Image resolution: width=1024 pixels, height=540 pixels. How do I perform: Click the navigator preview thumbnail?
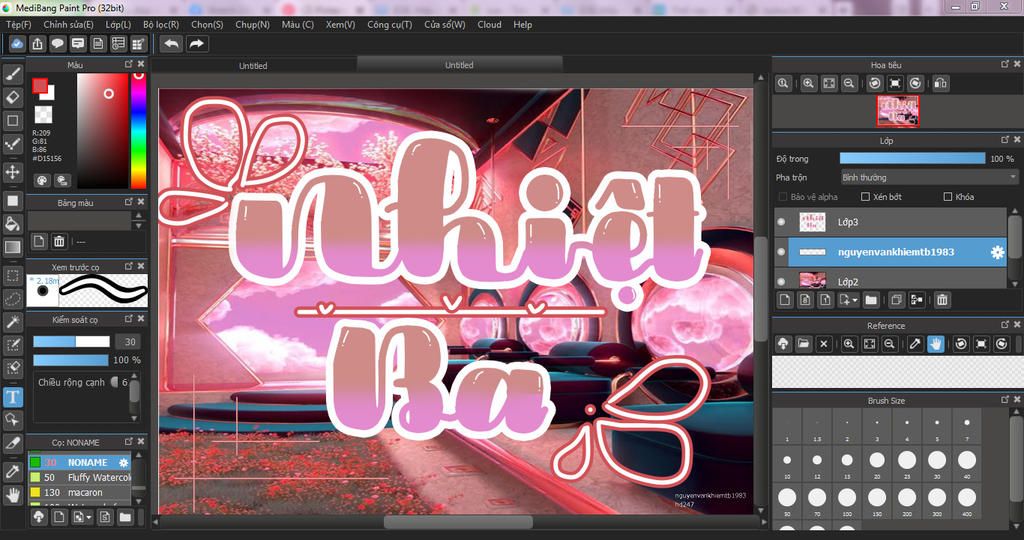tap(897, 111)
